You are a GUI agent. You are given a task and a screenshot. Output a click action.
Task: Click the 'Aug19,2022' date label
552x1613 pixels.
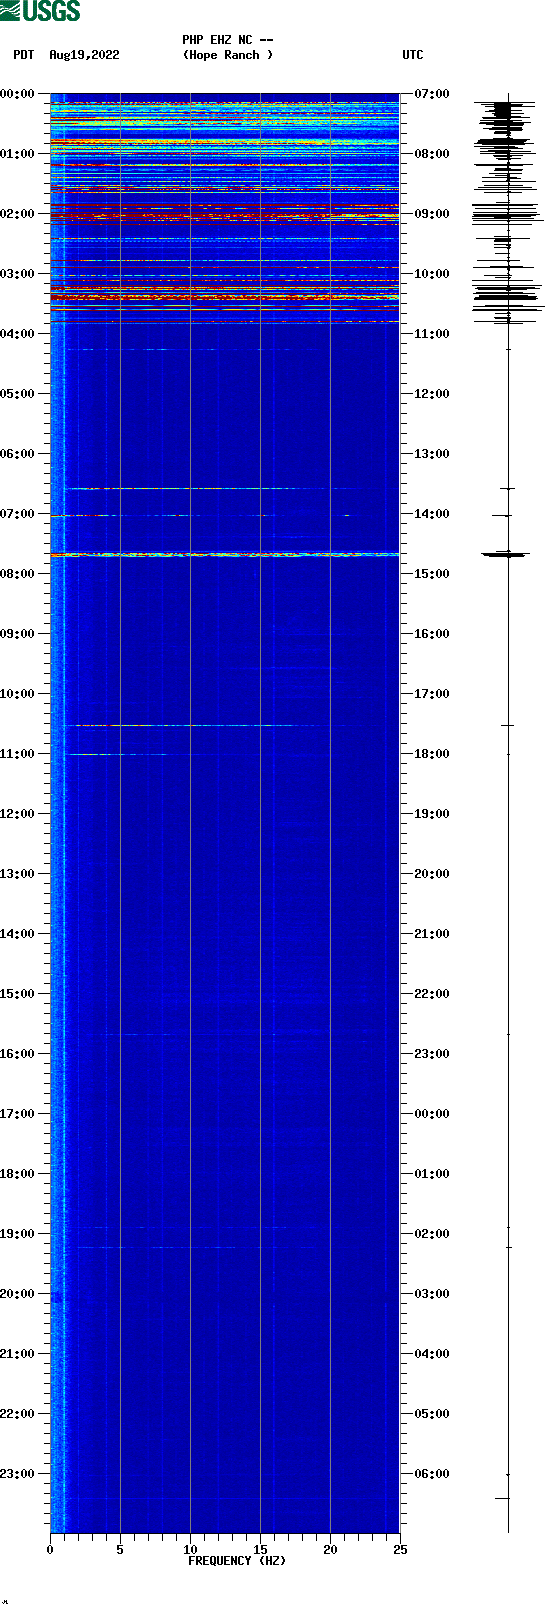[84, 55]
